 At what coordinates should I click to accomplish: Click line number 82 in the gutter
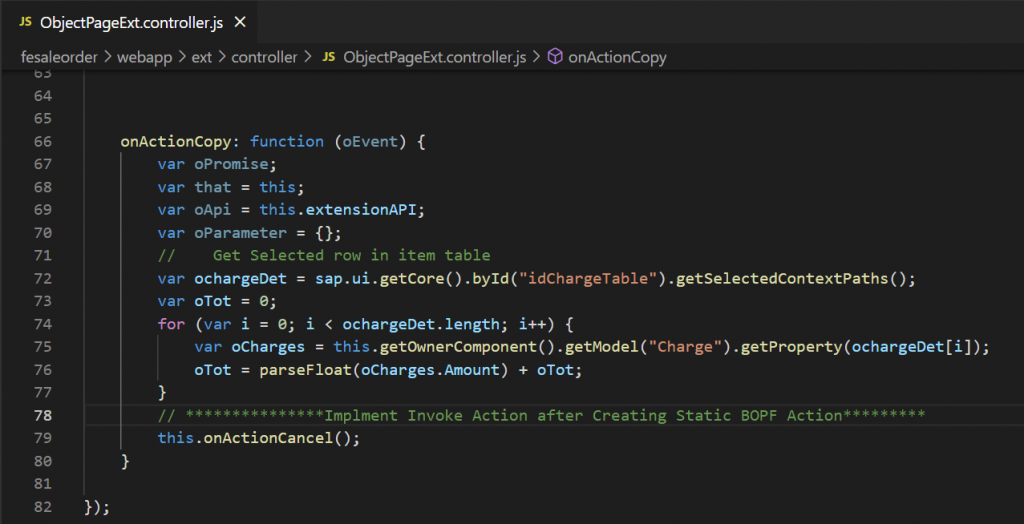coord(42,507)
